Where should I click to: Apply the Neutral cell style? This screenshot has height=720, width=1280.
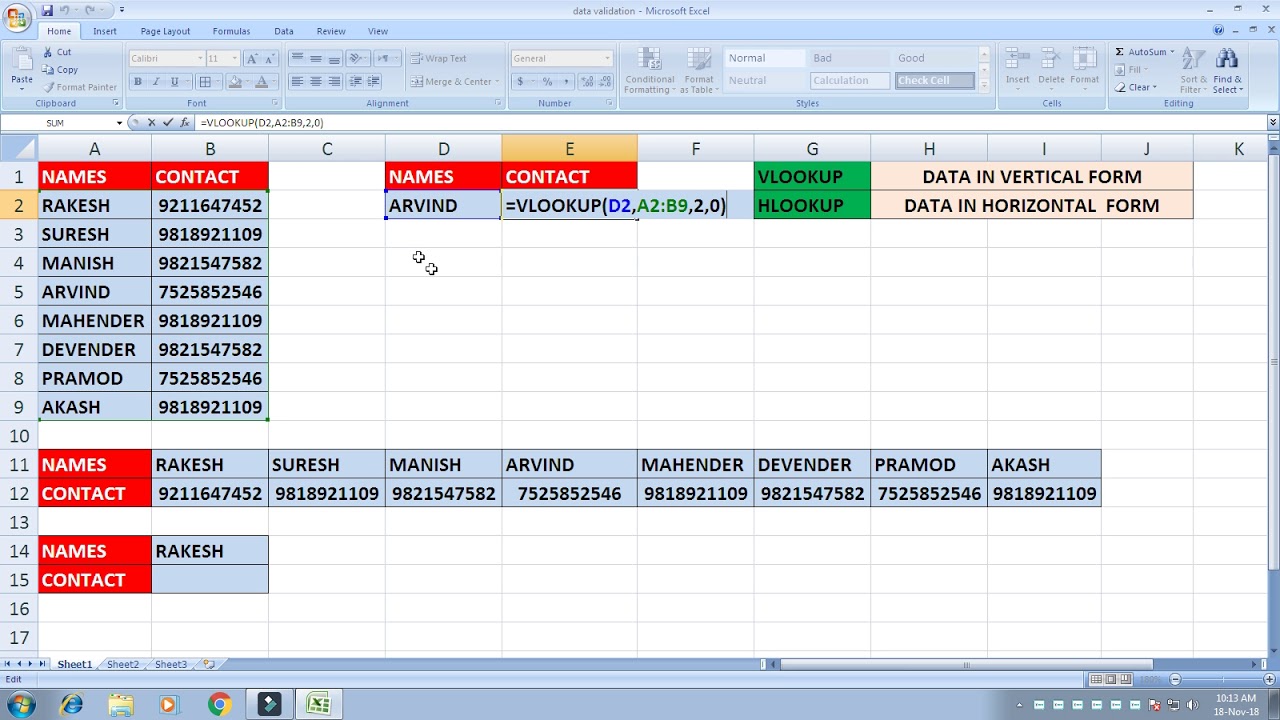click(765, 80)
